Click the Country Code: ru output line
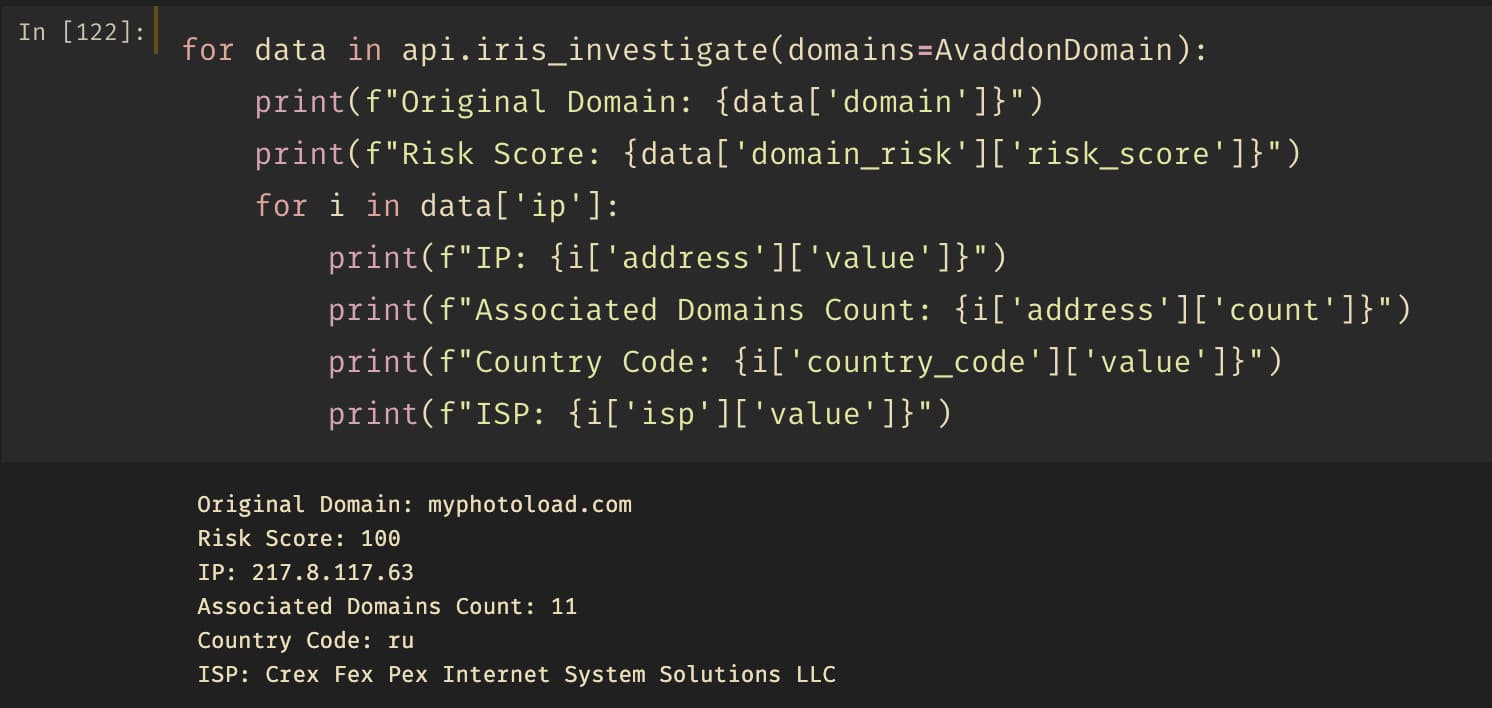 coord(305,641)
